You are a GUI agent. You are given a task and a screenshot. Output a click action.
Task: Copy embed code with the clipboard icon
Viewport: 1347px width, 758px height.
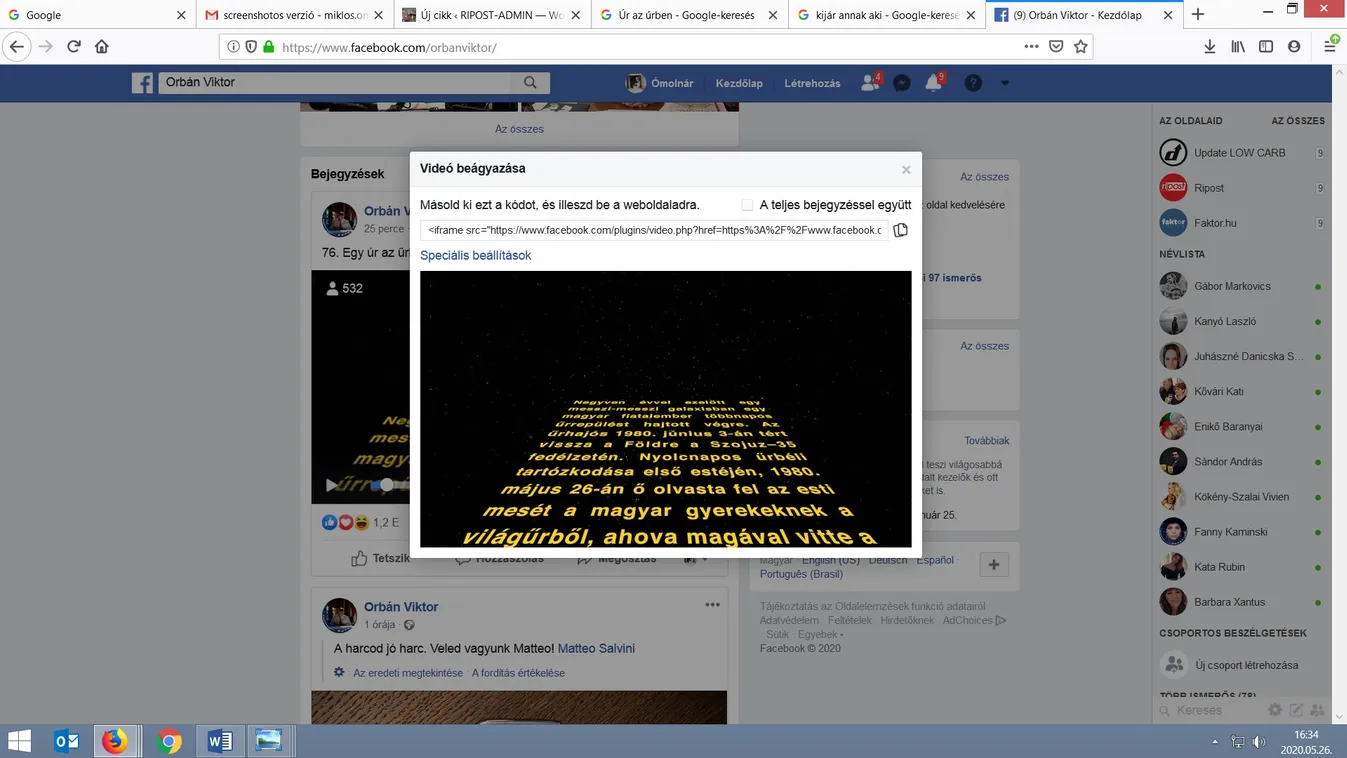[900, 230]
